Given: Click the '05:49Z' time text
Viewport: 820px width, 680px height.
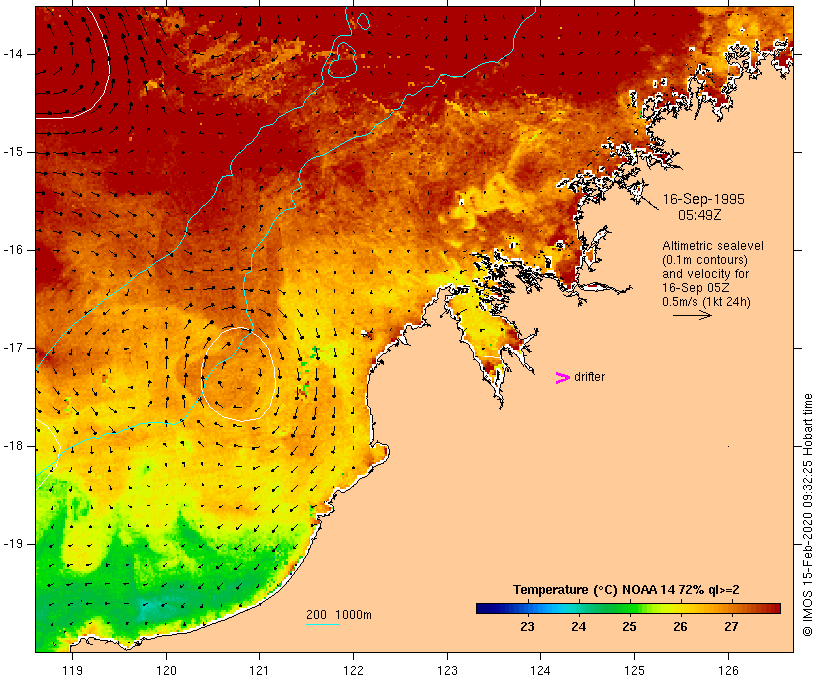Looking at the screenshot, I should tap(700, 215).
